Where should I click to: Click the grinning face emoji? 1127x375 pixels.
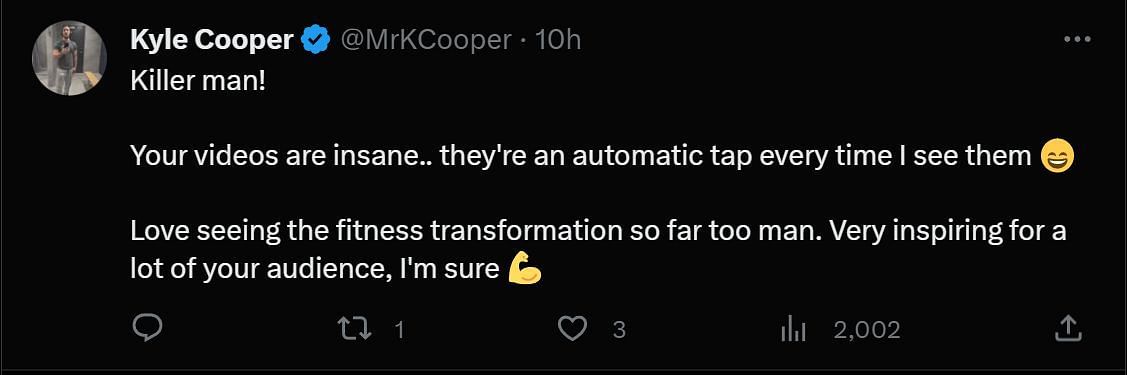[x=1057, y=155]
